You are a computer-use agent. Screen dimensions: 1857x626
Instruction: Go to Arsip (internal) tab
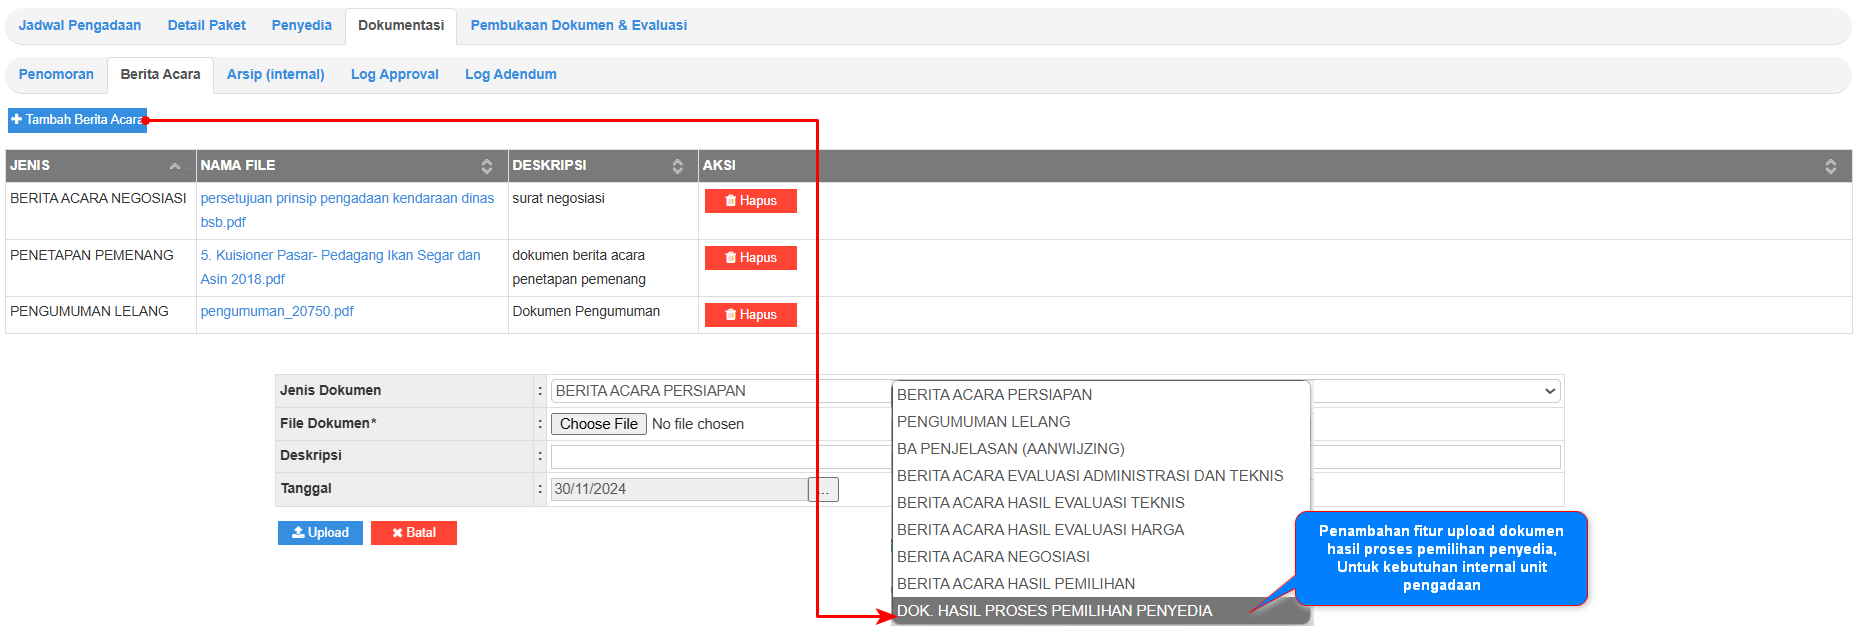(275, 75)
